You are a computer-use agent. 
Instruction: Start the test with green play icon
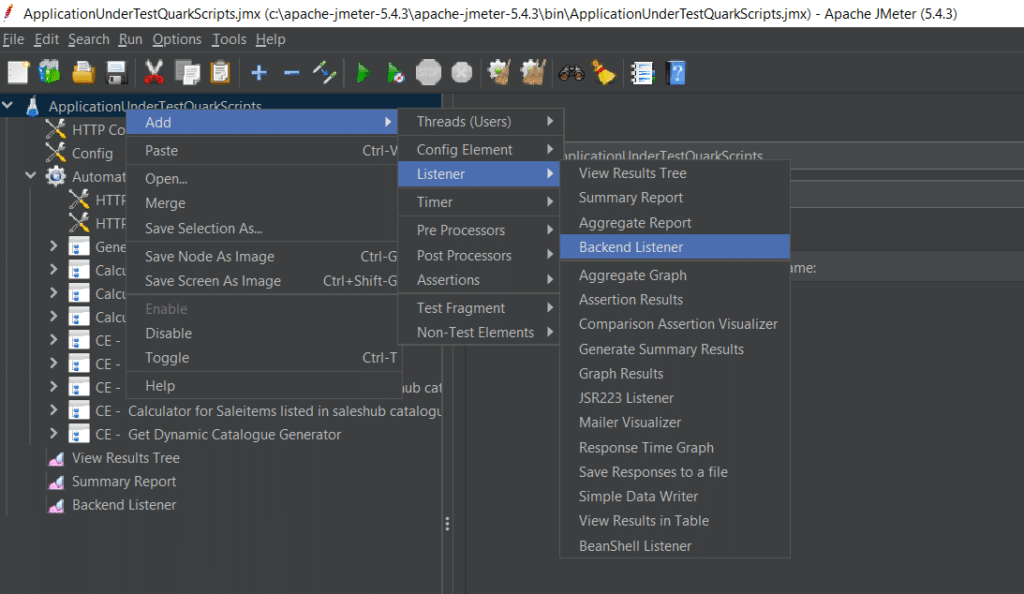click(363, 72)
